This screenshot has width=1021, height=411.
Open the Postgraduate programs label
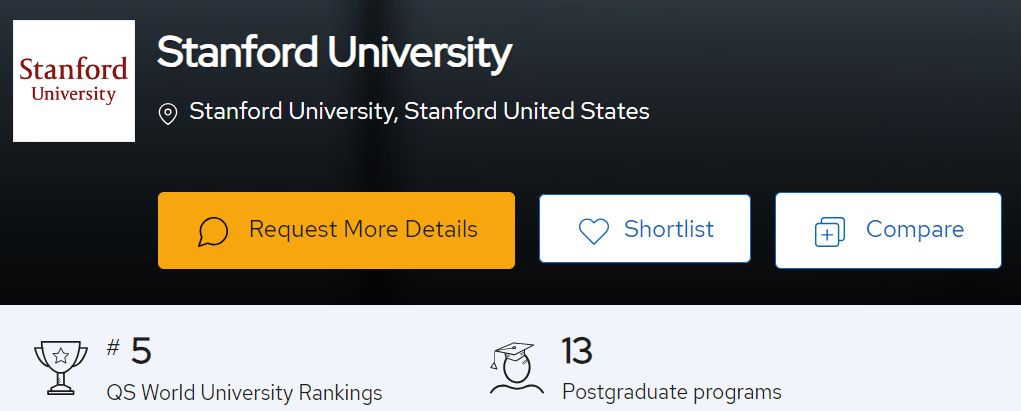point(671,392)
